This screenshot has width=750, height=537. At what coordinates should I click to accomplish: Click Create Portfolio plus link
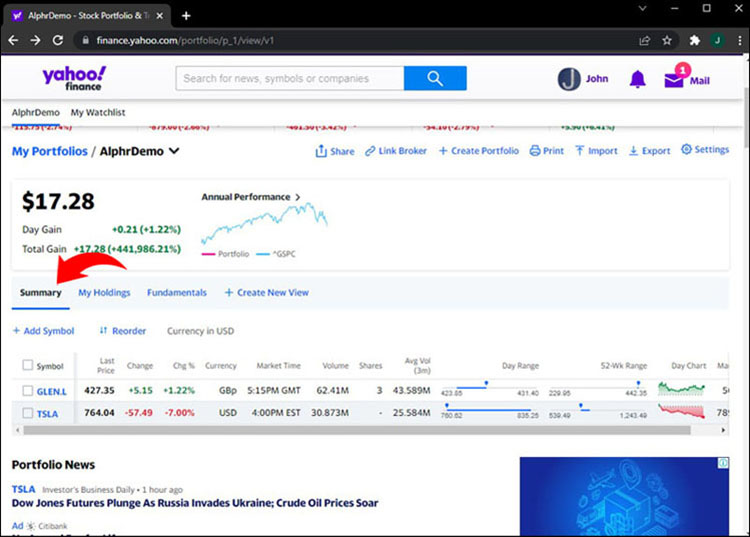click(x=479, y=151)
